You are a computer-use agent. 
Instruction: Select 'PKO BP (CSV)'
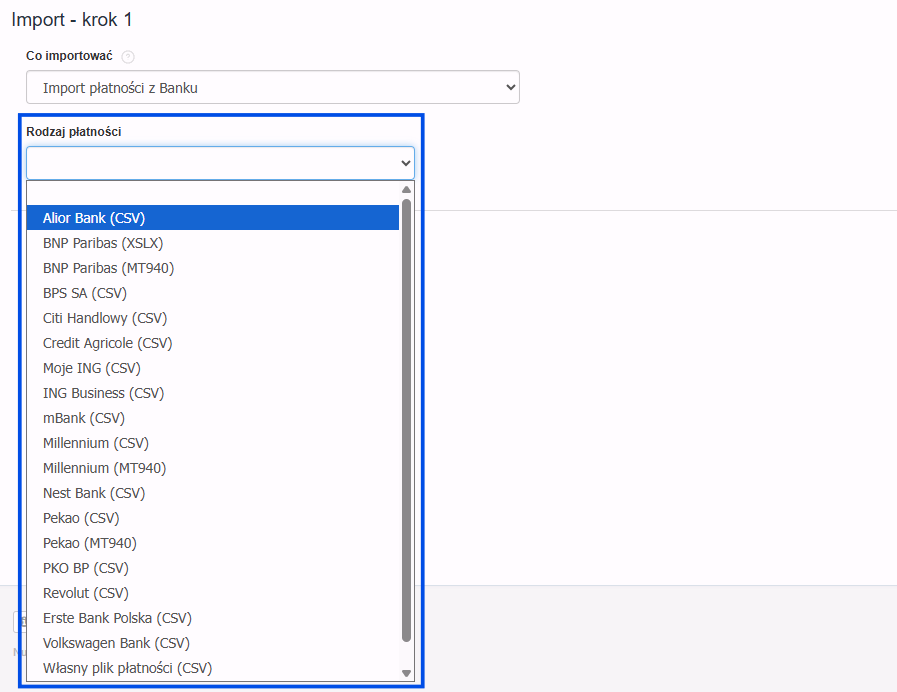[213, 568]
